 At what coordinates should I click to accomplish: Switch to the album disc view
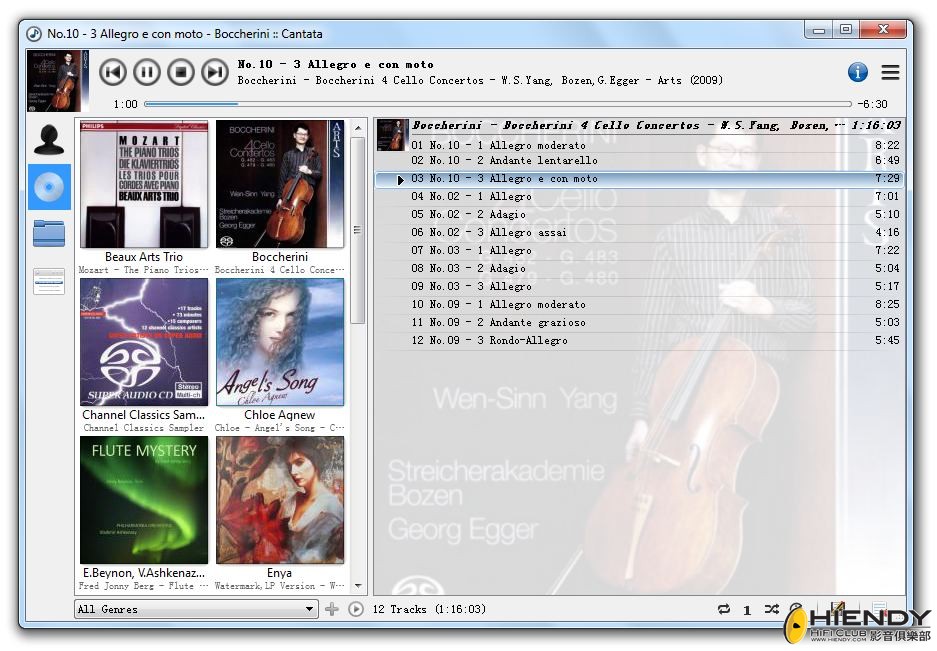49,187
